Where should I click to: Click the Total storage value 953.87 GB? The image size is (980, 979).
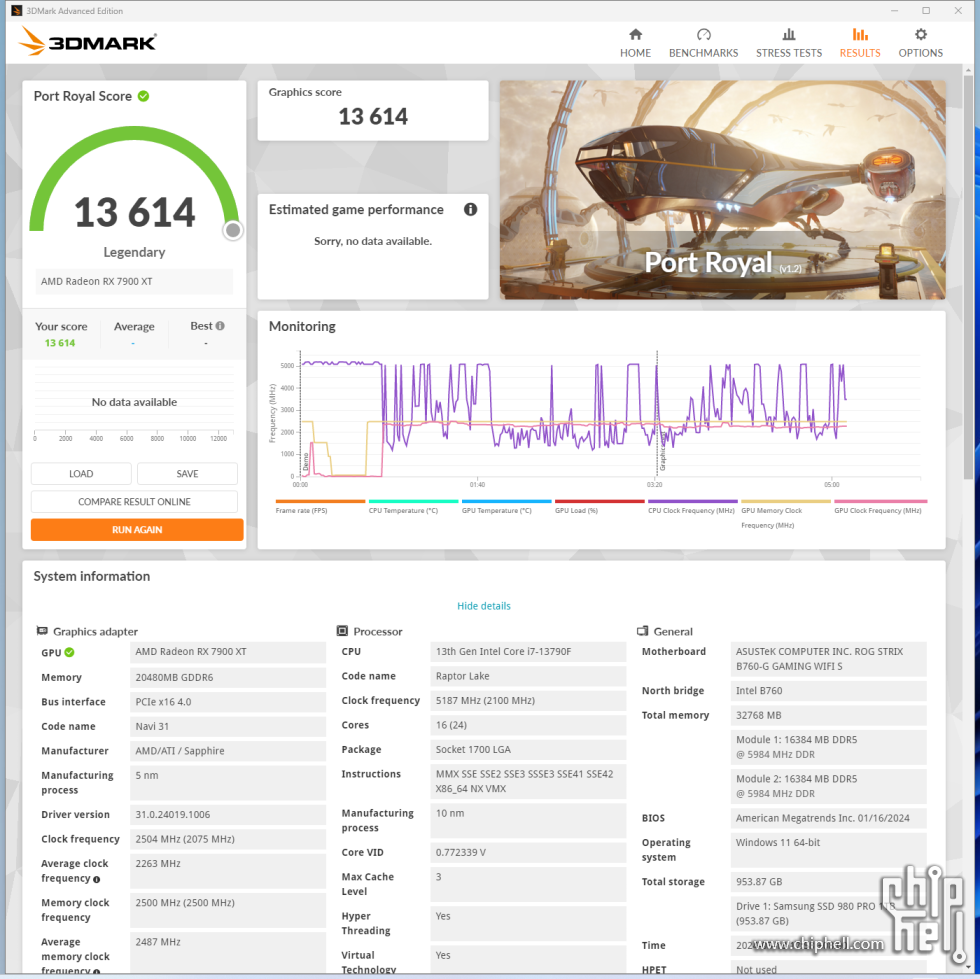828,881
